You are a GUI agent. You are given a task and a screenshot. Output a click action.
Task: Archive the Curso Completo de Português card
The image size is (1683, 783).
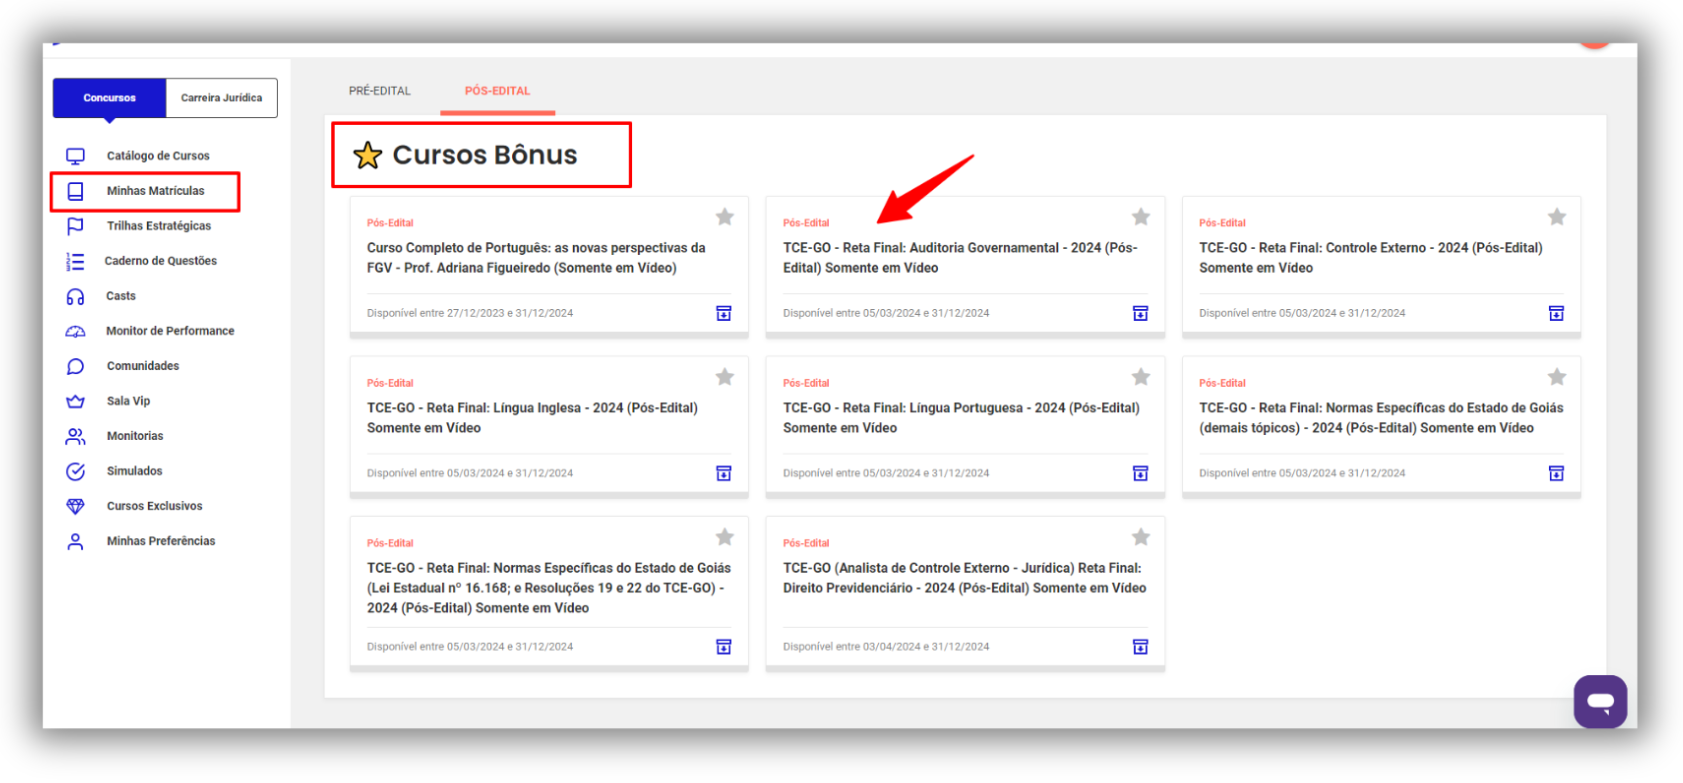[x=724, y=313]
